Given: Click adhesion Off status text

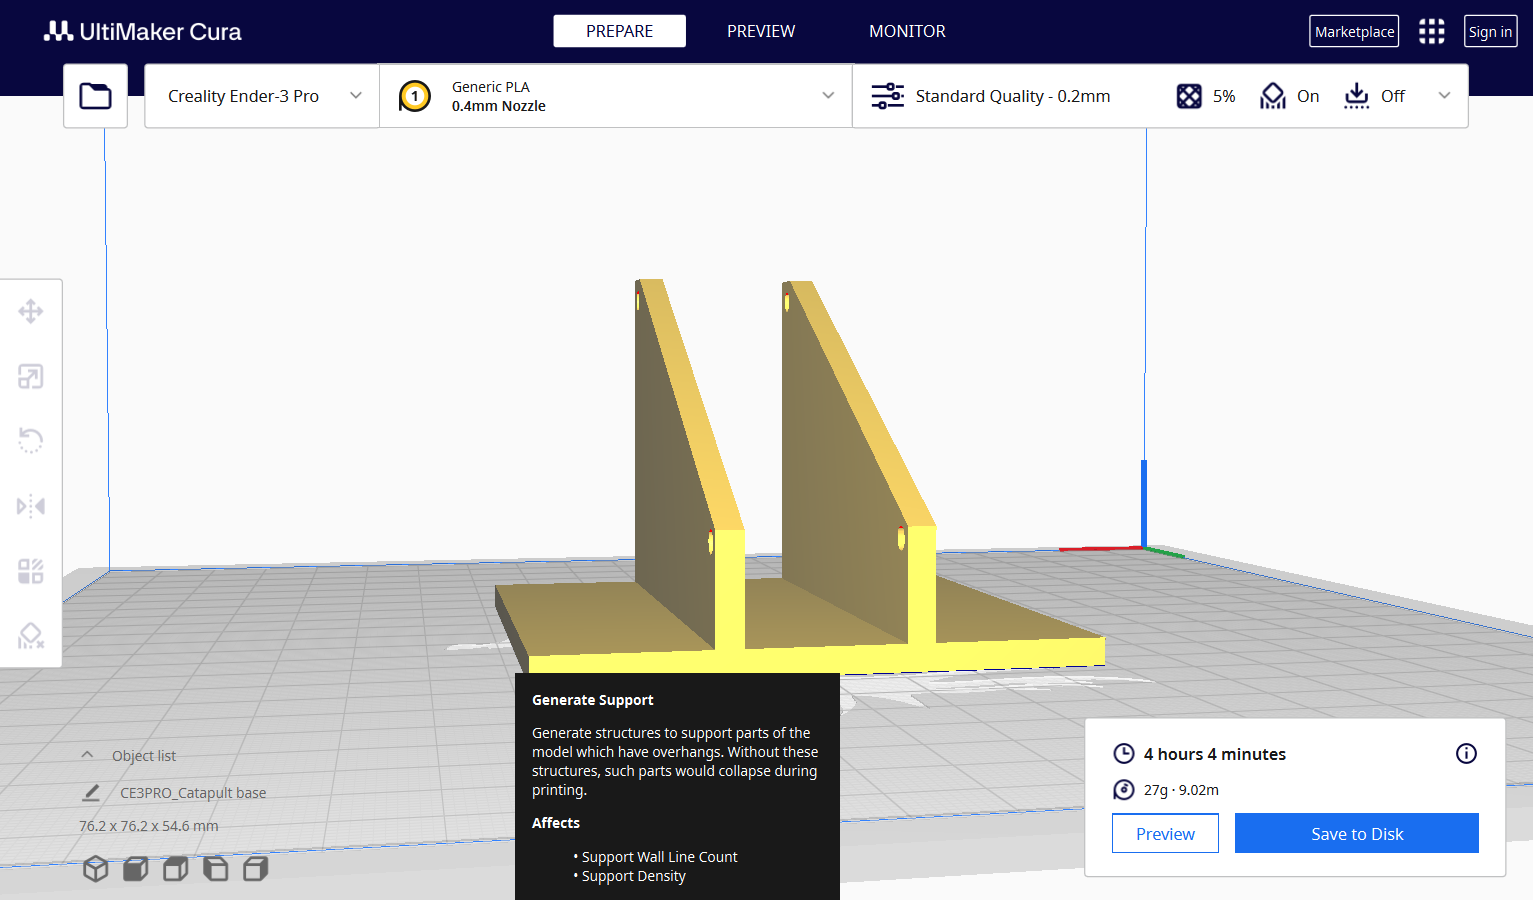Looking at the screenshot, I should click(1393, 96).
